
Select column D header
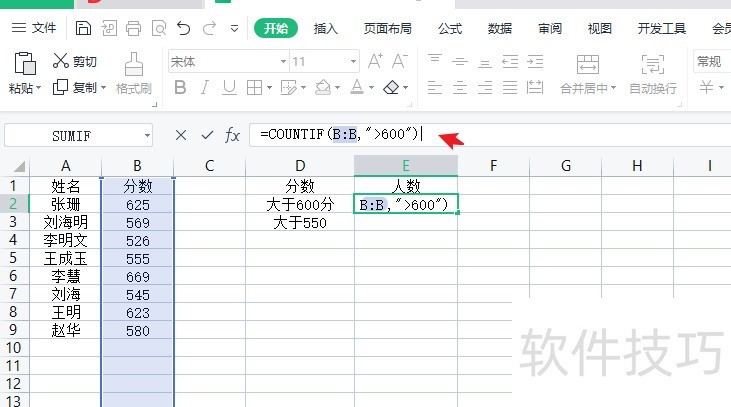(300, 166)
